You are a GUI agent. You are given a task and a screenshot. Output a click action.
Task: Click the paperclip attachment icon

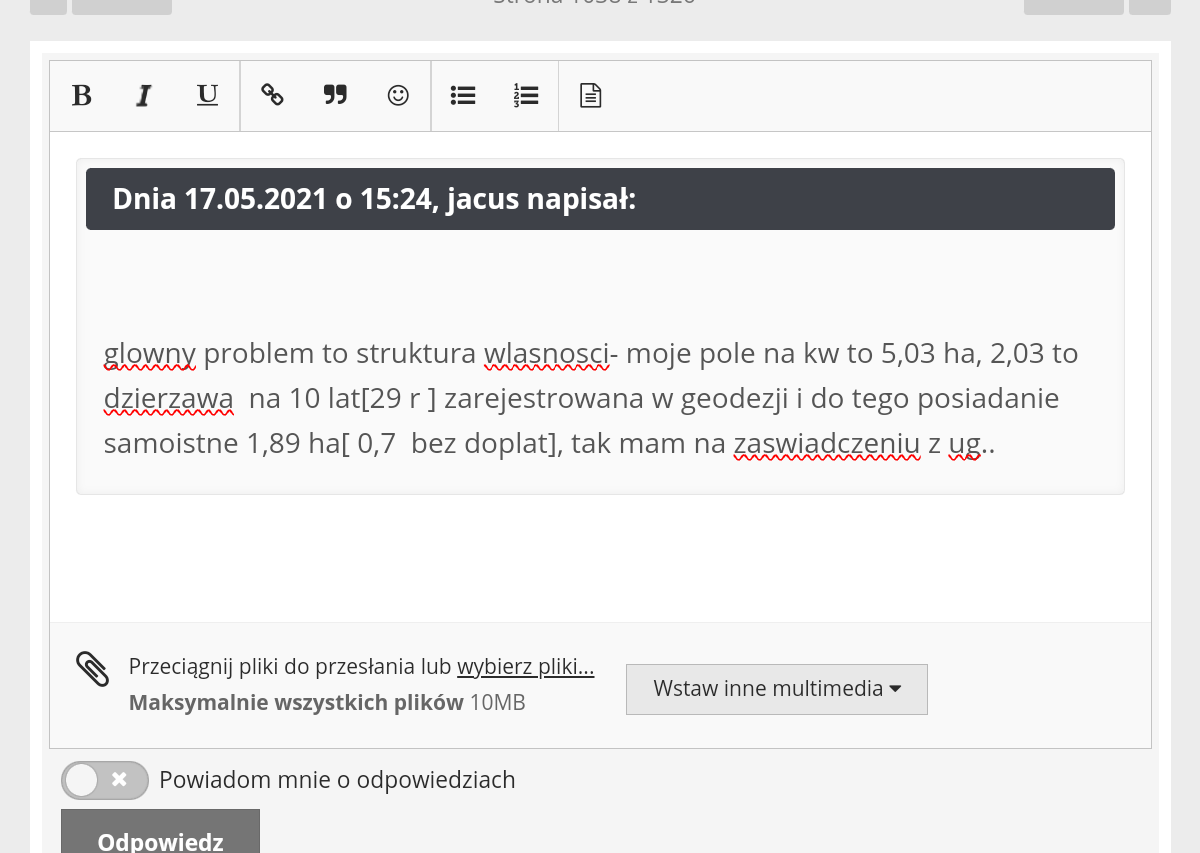point(92,669)
